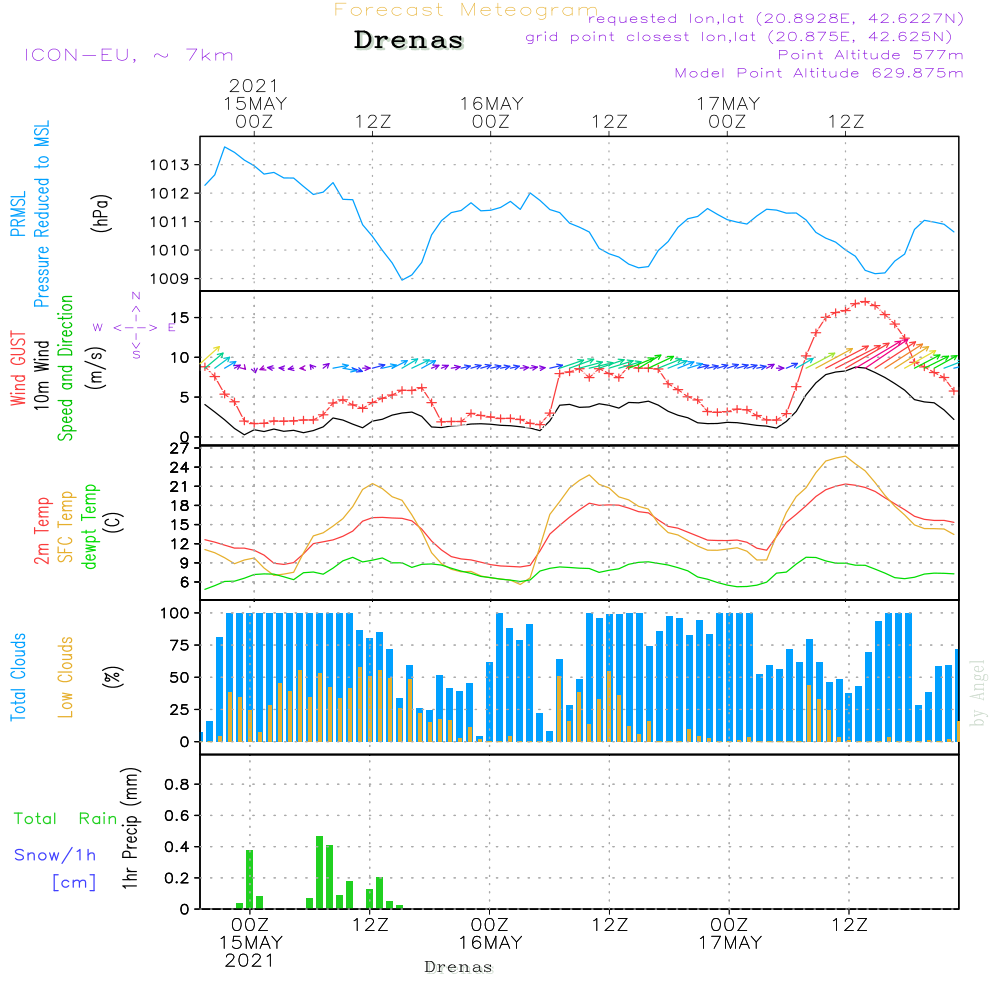
Task: Click 'Speed and Direction' legend label
Action: coord(65,368)
